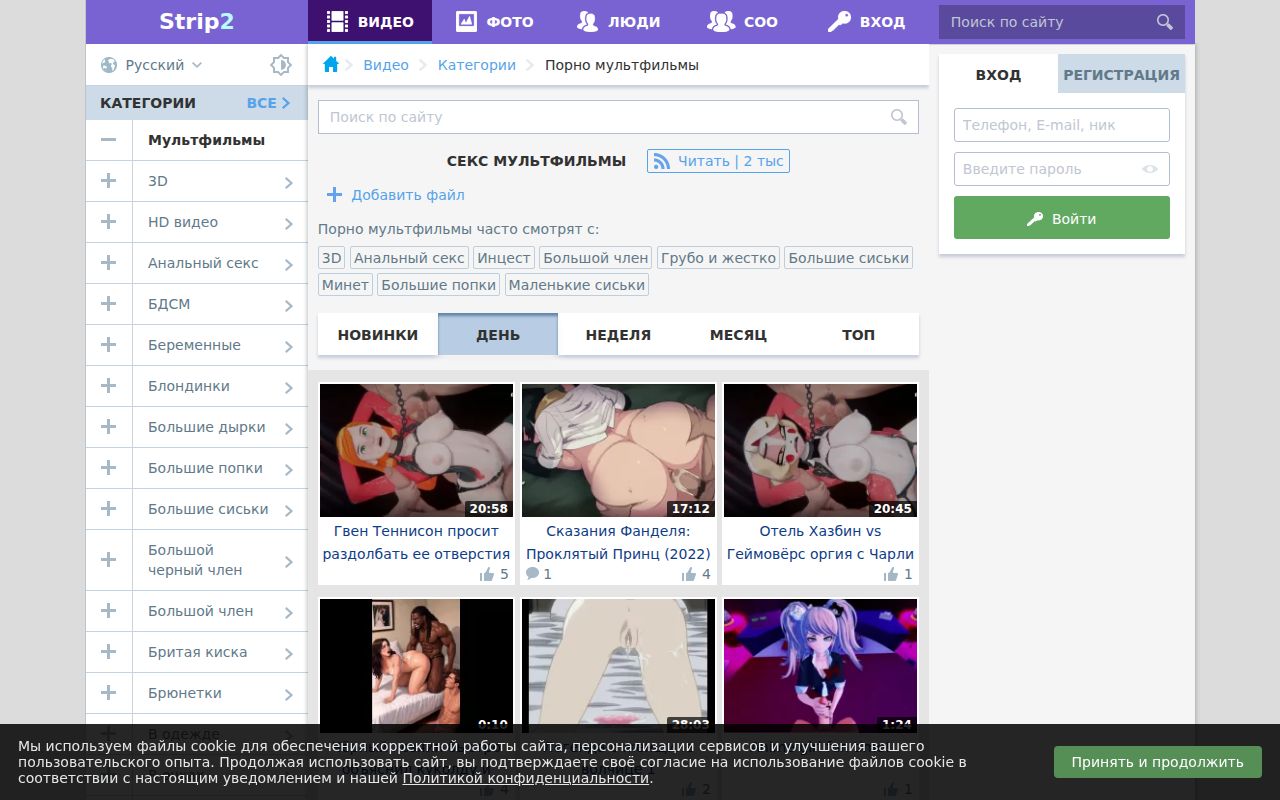Open the Политикой конфиденциальности link
Viewport: 1280px width, 800px height.
coord(526,778)
